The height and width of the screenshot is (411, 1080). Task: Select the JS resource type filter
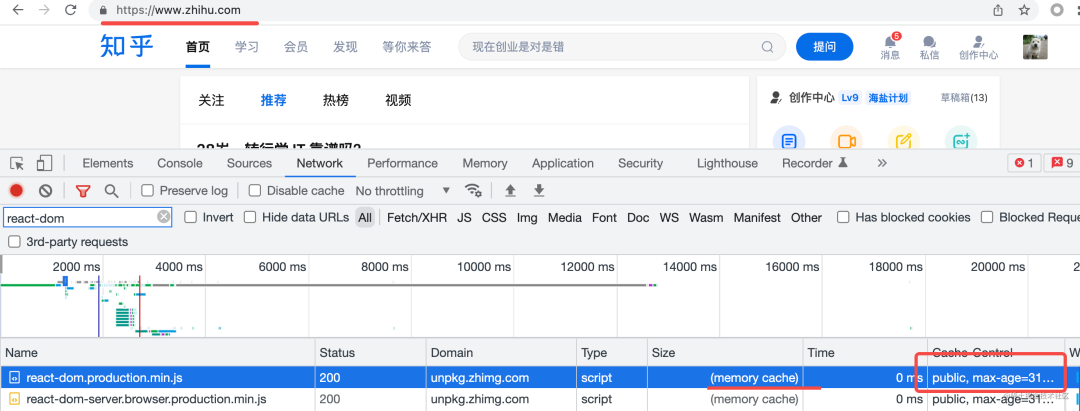coord(464,218)
